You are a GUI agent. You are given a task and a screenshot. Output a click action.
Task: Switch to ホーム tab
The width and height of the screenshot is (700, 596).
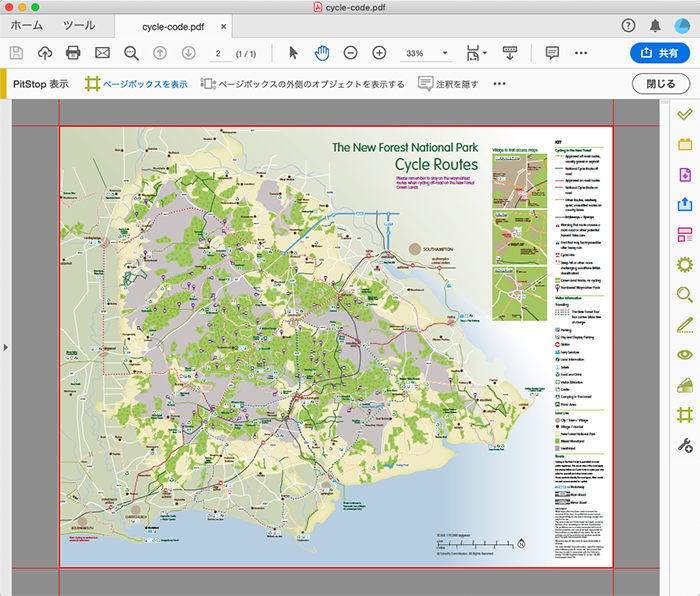pos(26,26)
